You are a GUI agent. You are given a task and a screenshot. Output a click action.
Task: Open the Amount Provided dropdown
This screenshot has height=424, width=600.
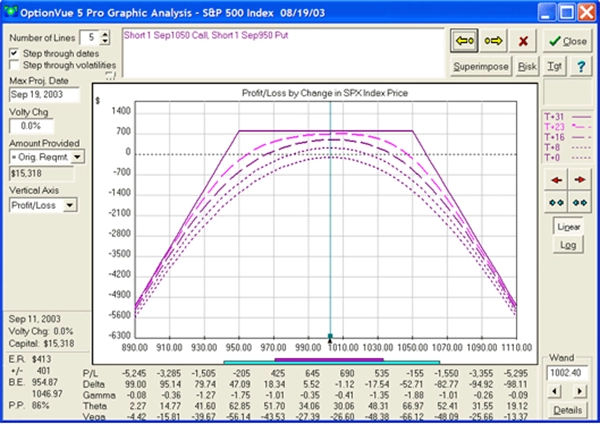pyautogui.click(x=79, y=156)
